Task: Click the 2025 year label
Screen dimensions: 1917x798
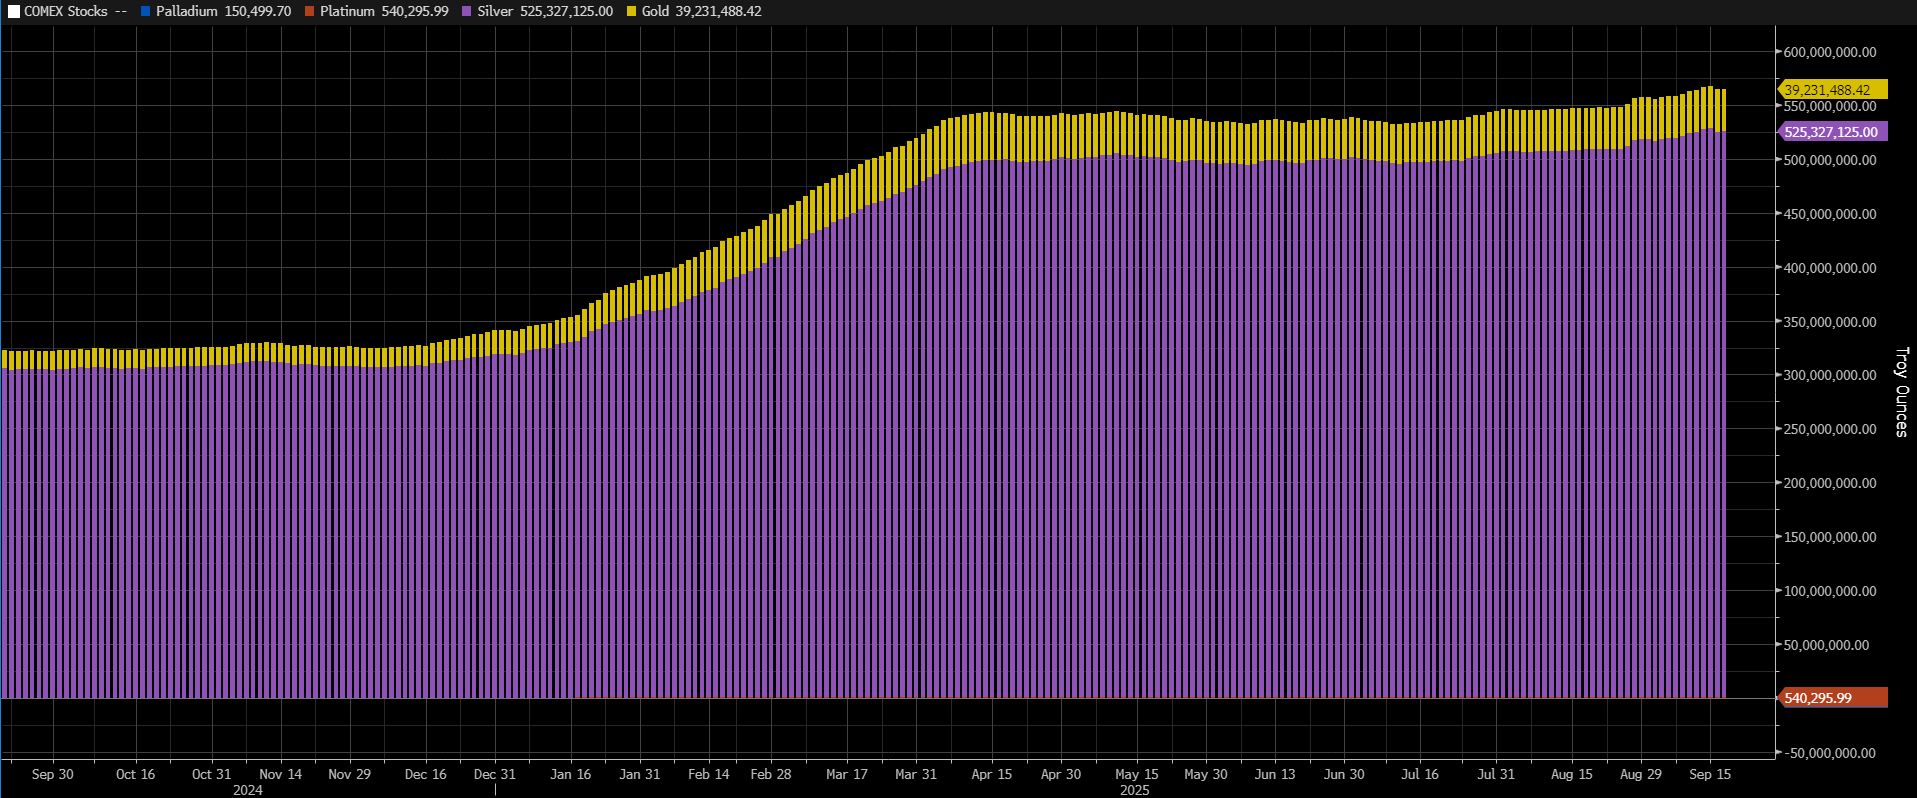Action: (x=1135, y=790)
